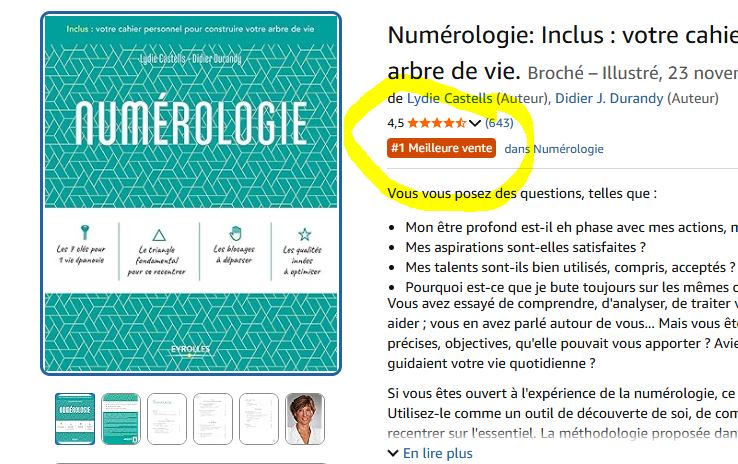The image size is (738, 464).
Task: Click the chevron beside En lire plus
Action: click(393, 453)
